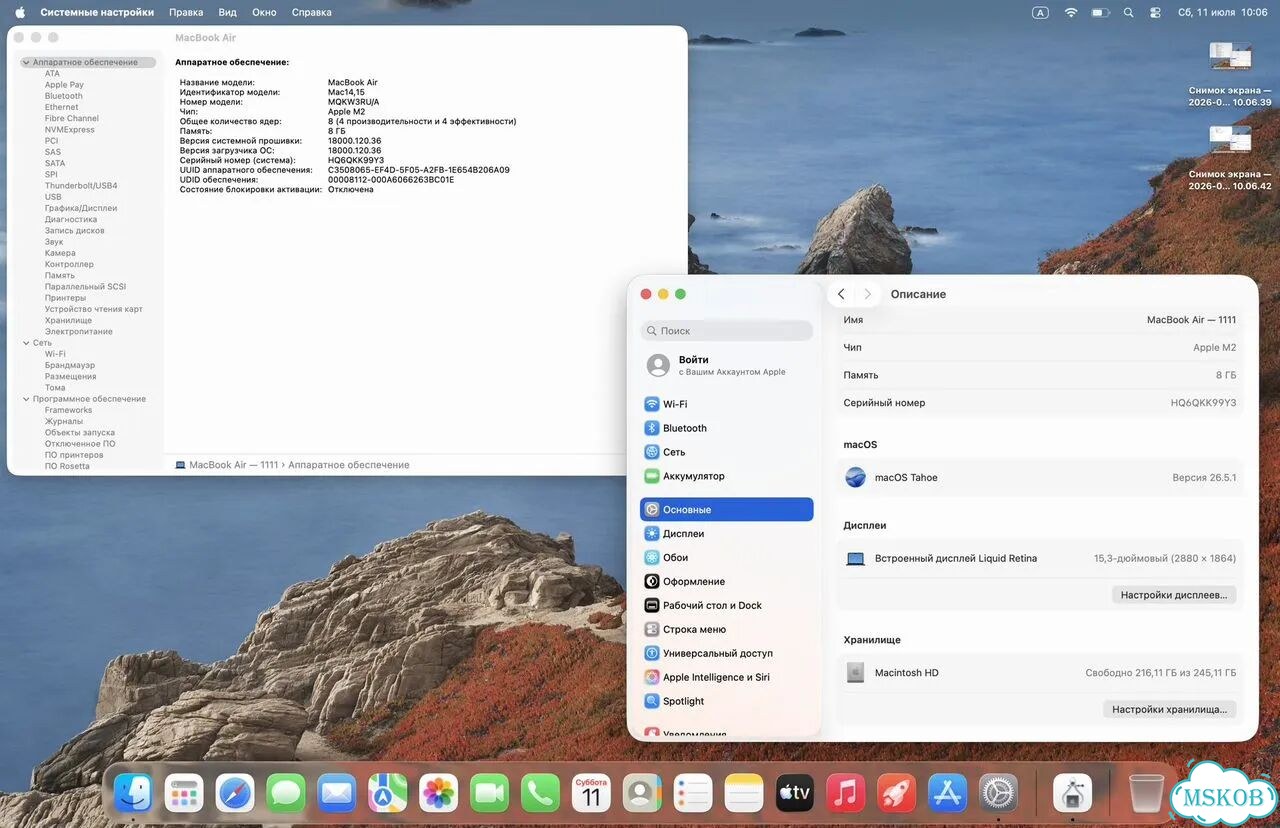Image resolution: width=1280 pixels, height=828 pixels.
Task: Open Notes app in the Dock
Action: (x=744, y=794)
